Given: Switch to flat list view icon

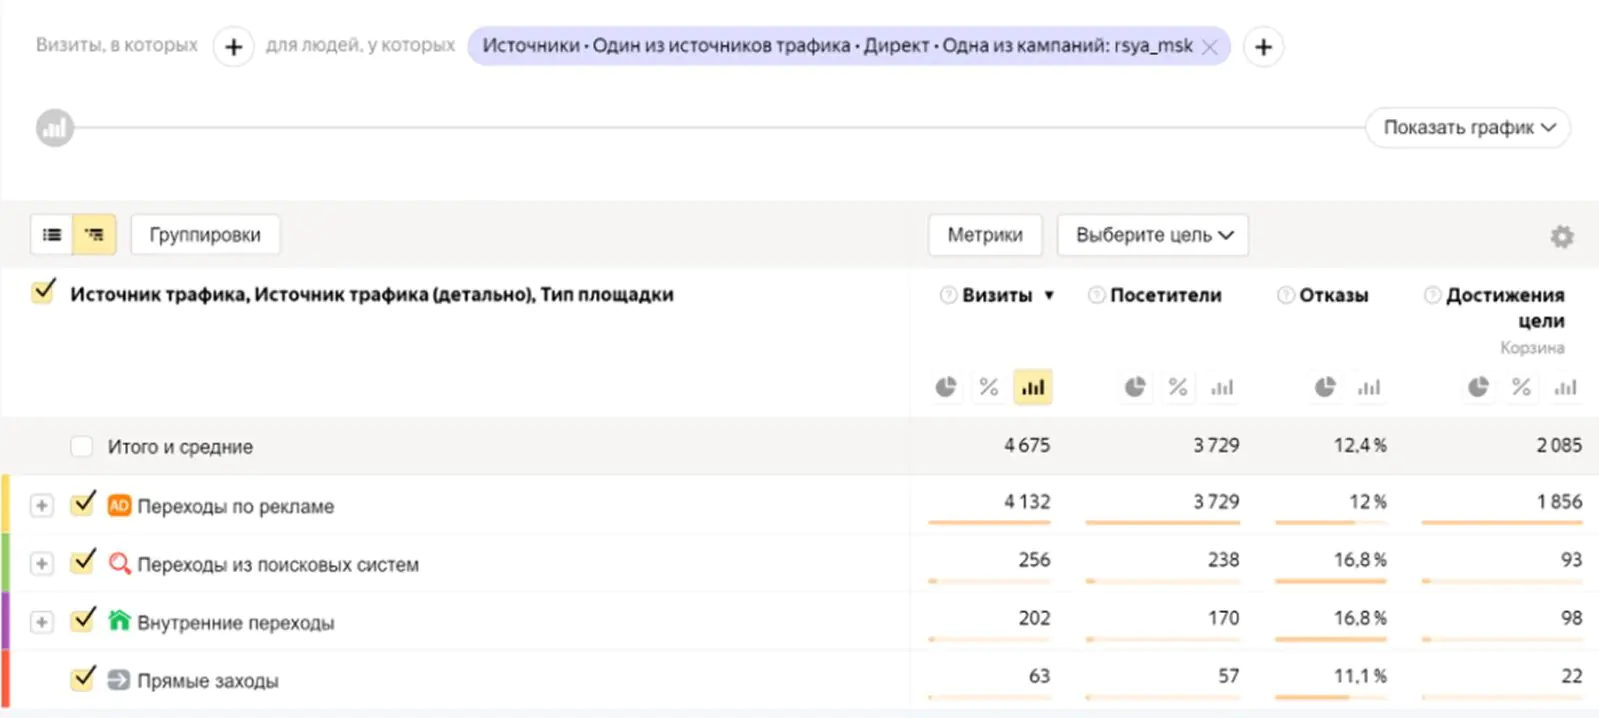Looking at the screenshot, I should 52,235.
